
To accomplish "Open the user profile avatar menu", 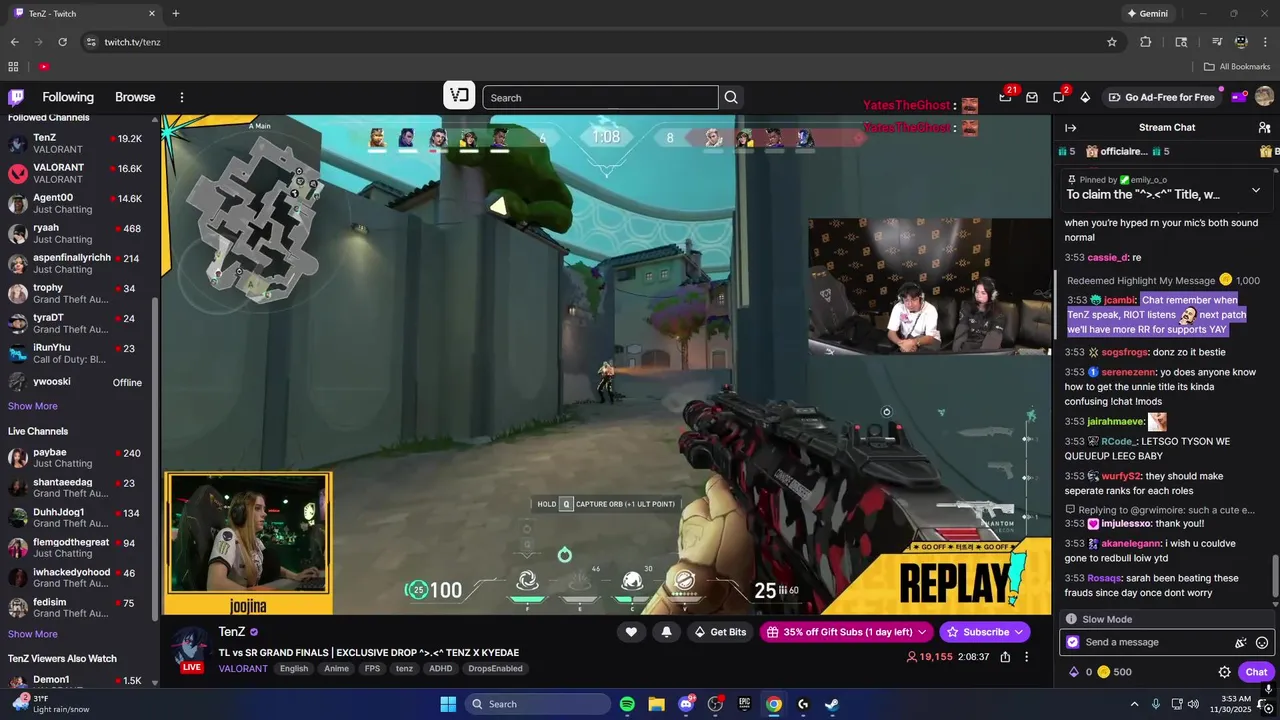I will tap(1264, 97).
